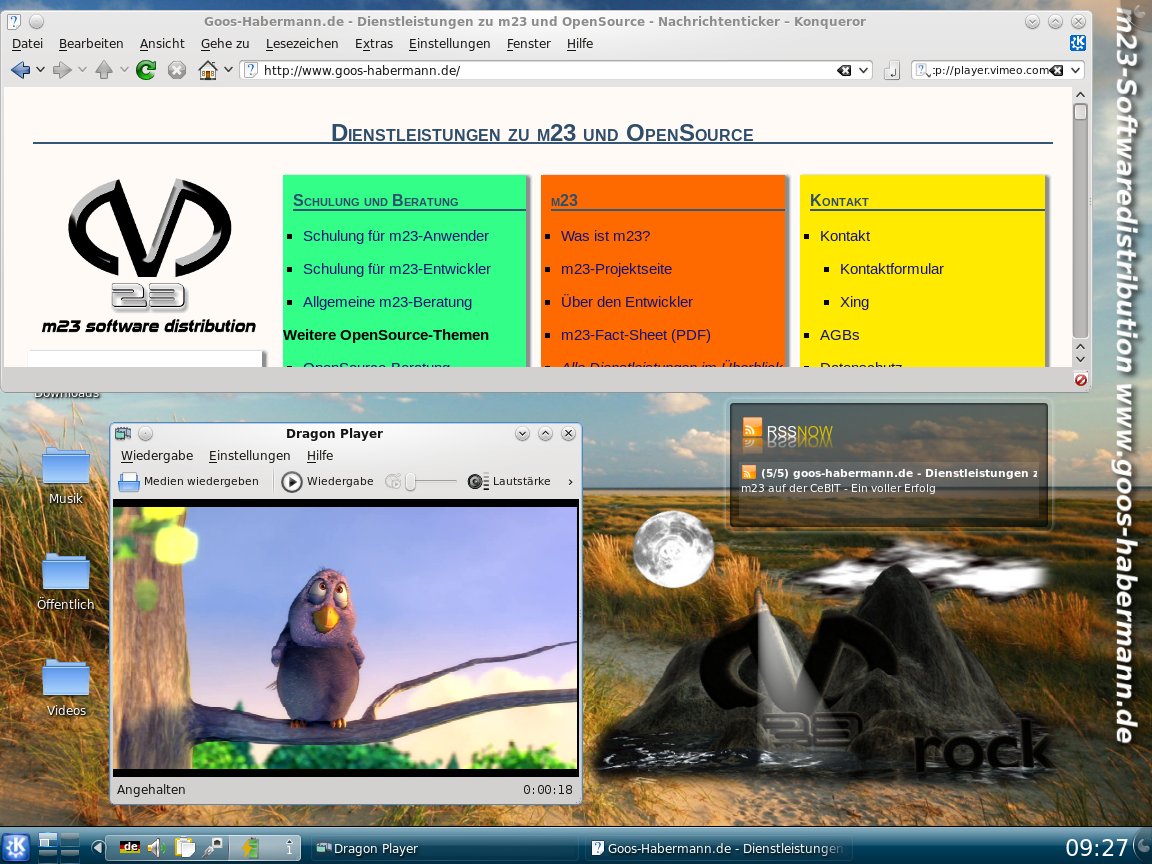The height and width of the screenshot is (864, 1152).
Task: Open the Kontaktformular link
Action: (x=892, y=269)
